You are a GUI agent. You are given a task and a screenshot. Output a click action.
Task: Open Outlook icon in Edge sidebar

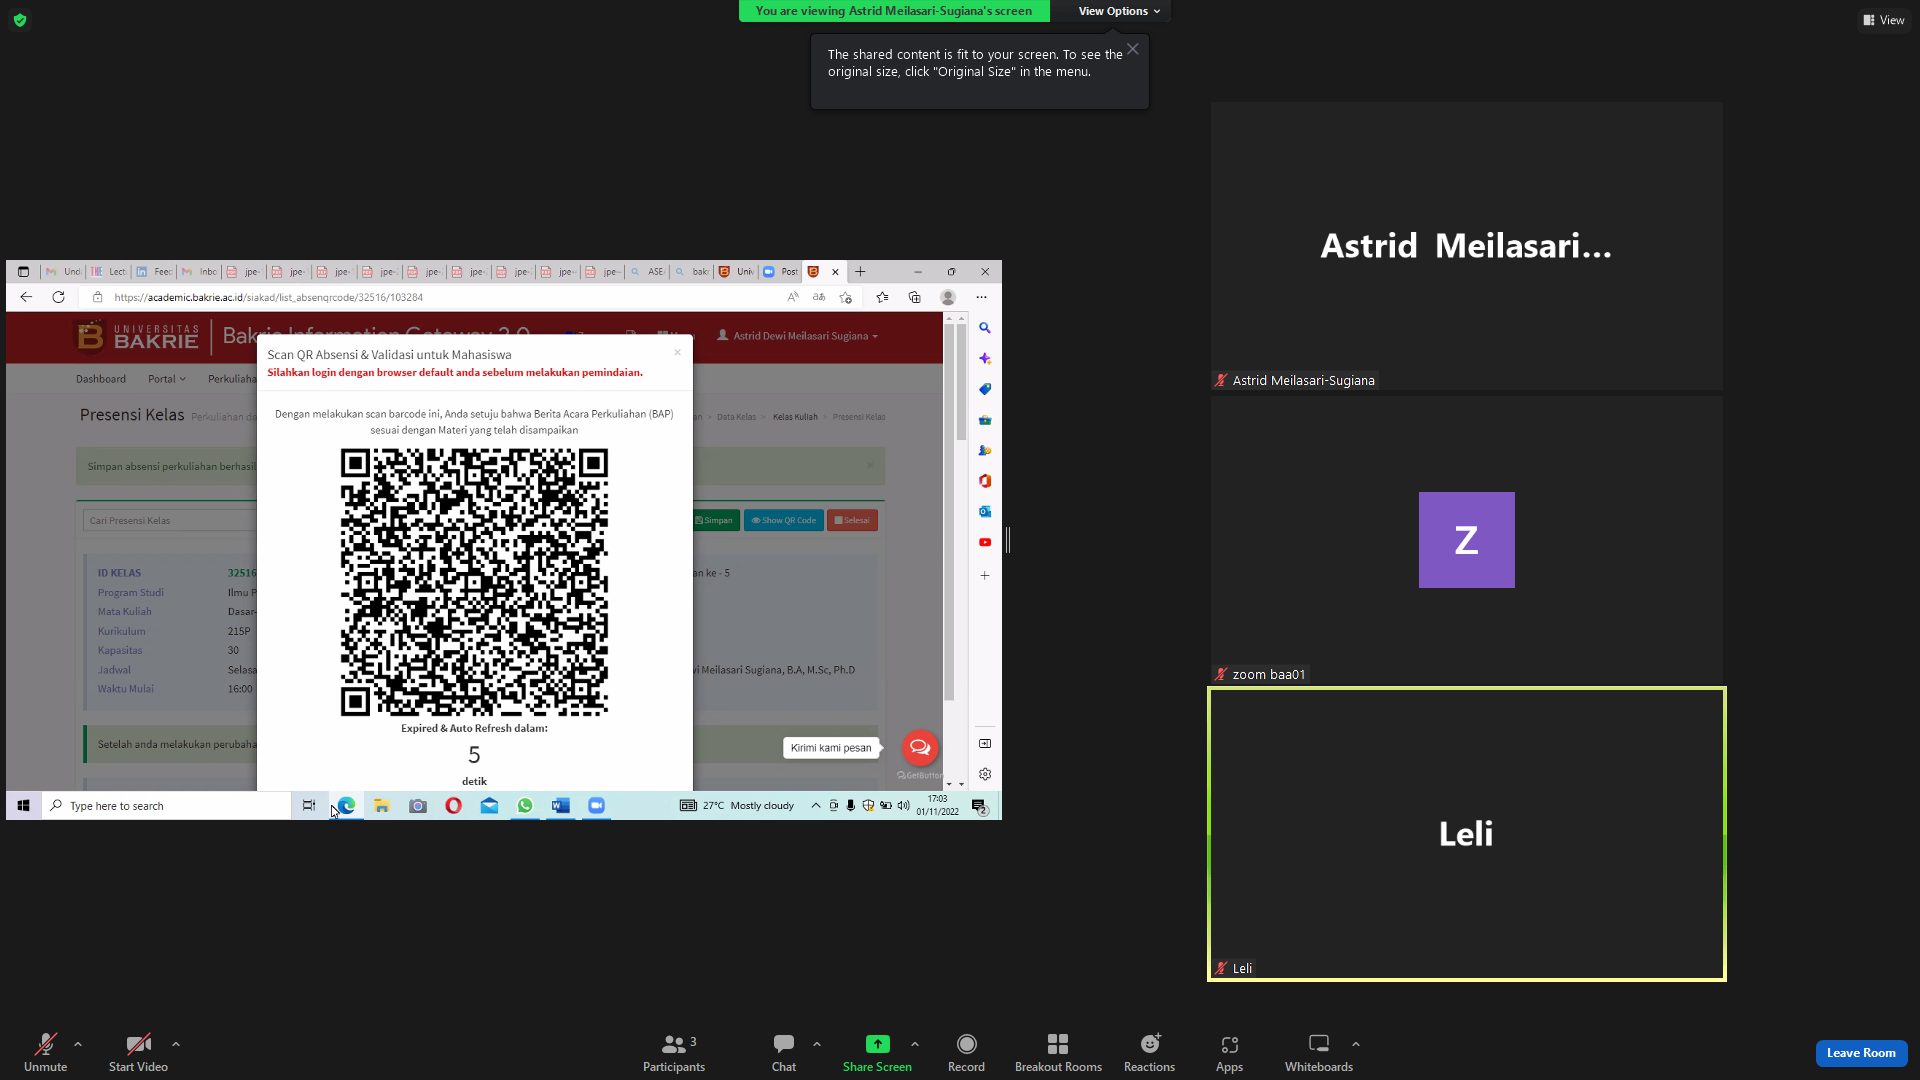point(985,511)
